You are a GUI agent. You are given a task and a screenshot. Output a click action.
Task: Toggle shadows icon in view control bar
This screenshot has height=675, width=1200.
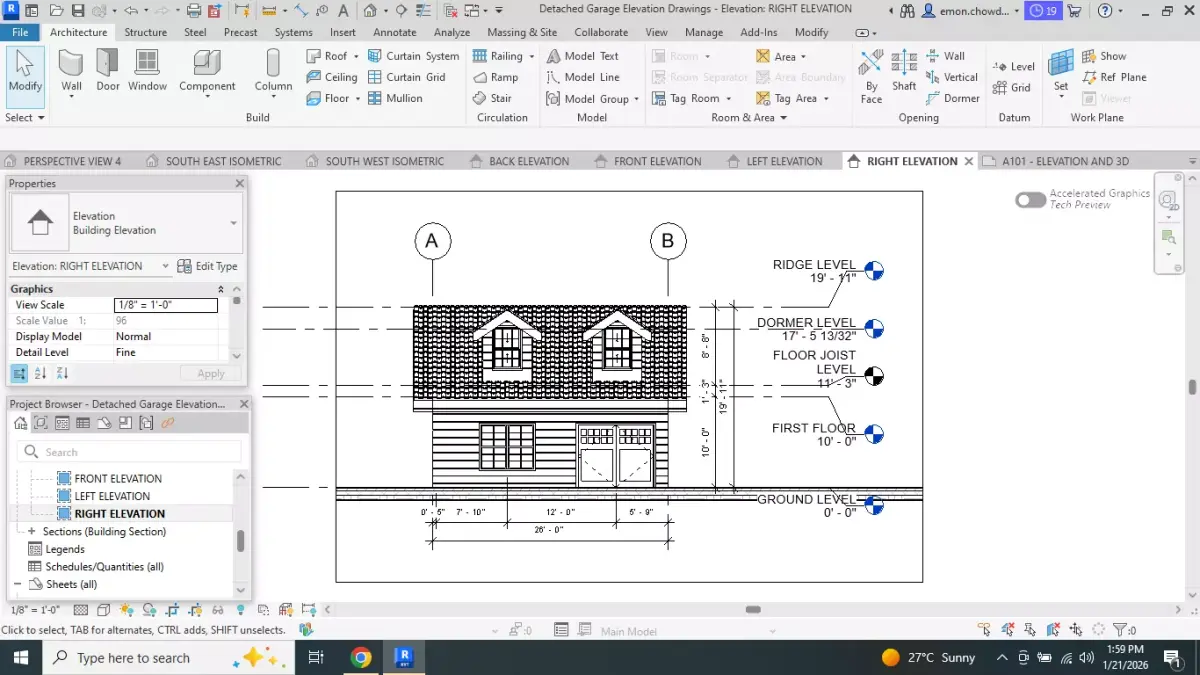[x=149, y=610]
